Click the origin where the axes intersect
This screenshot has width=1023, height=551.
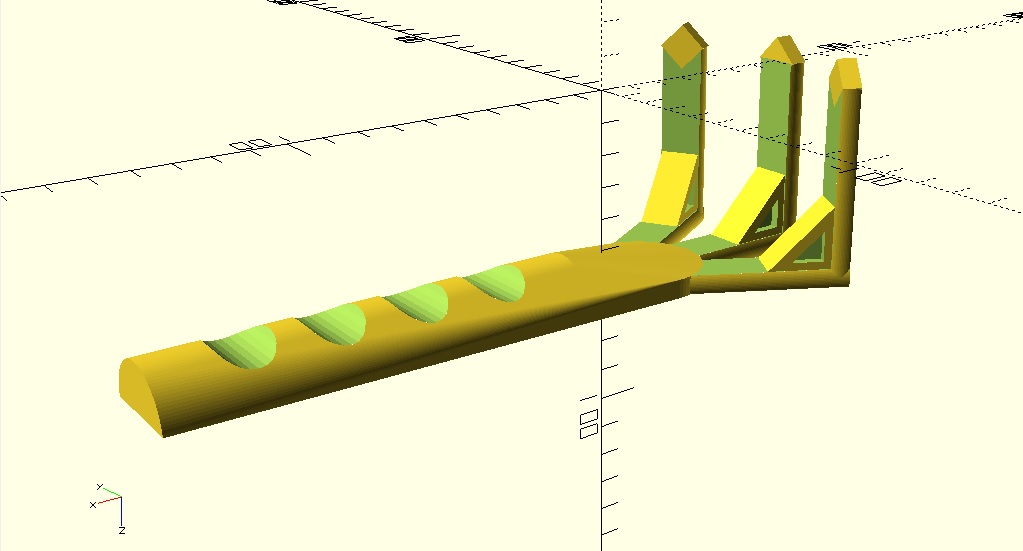[x=602, y=89]
